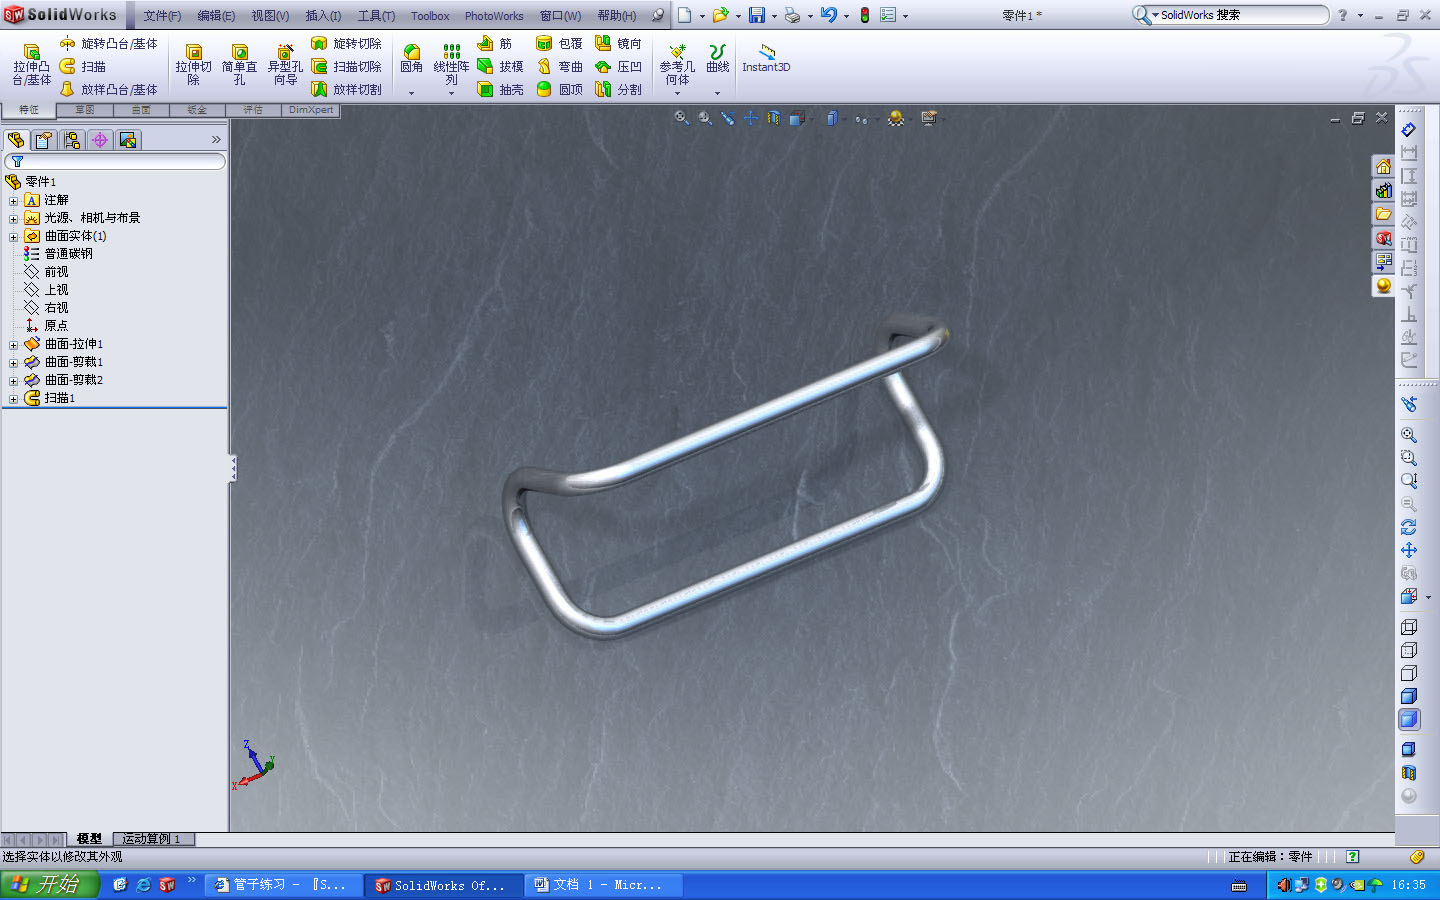Click the rotate view icon in right toolbar
1440x900 pixels.
(1409, 527)
